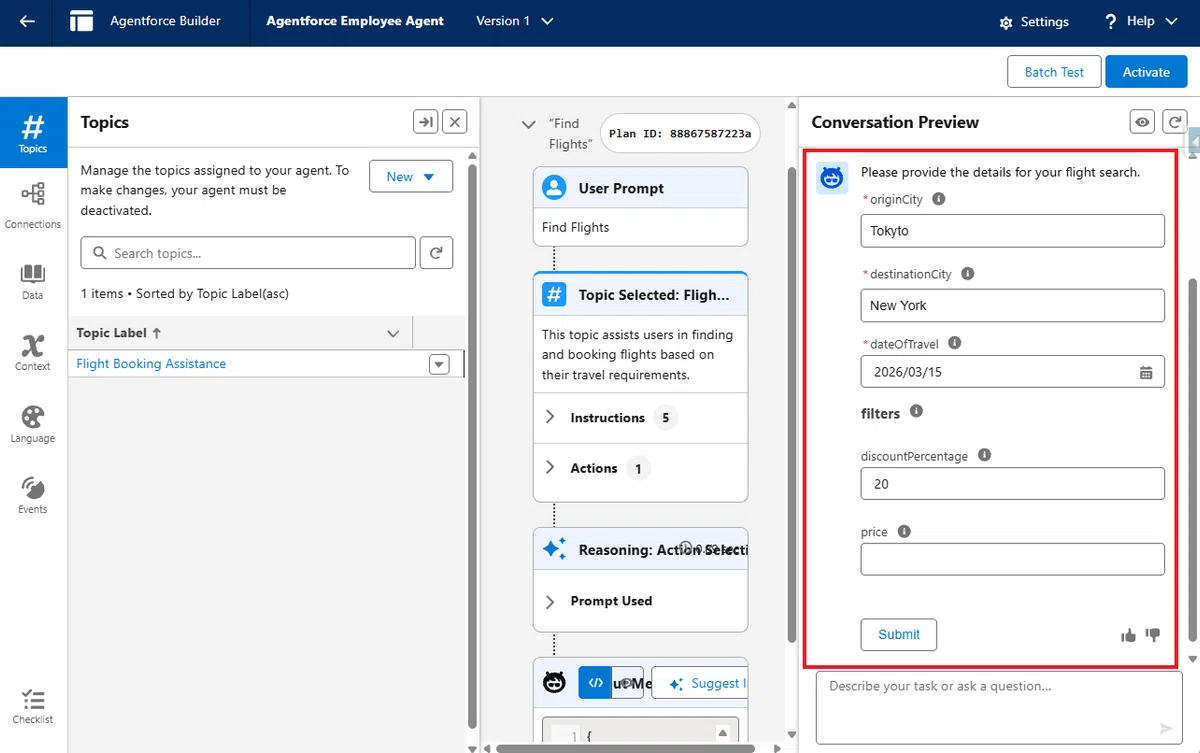1200x753 pixels.
Task: Go back using the header back arrow
Action: (x=27, y=21)
